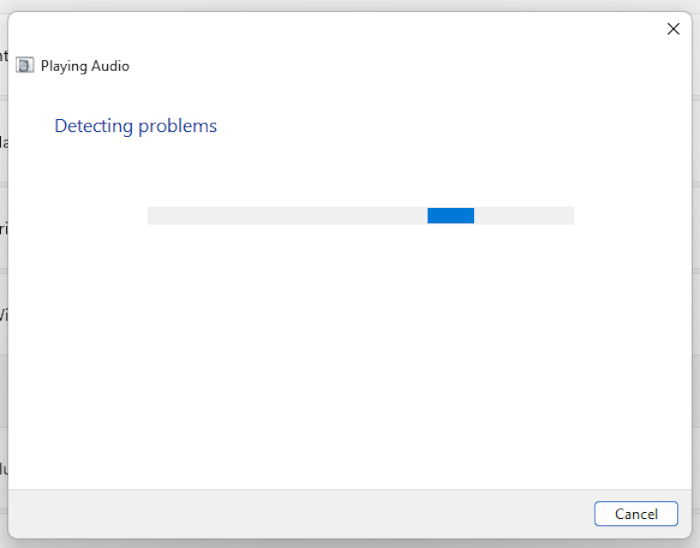700x548 pixels.
Task: Click background strip above the dialog
Action: (350, 5)
